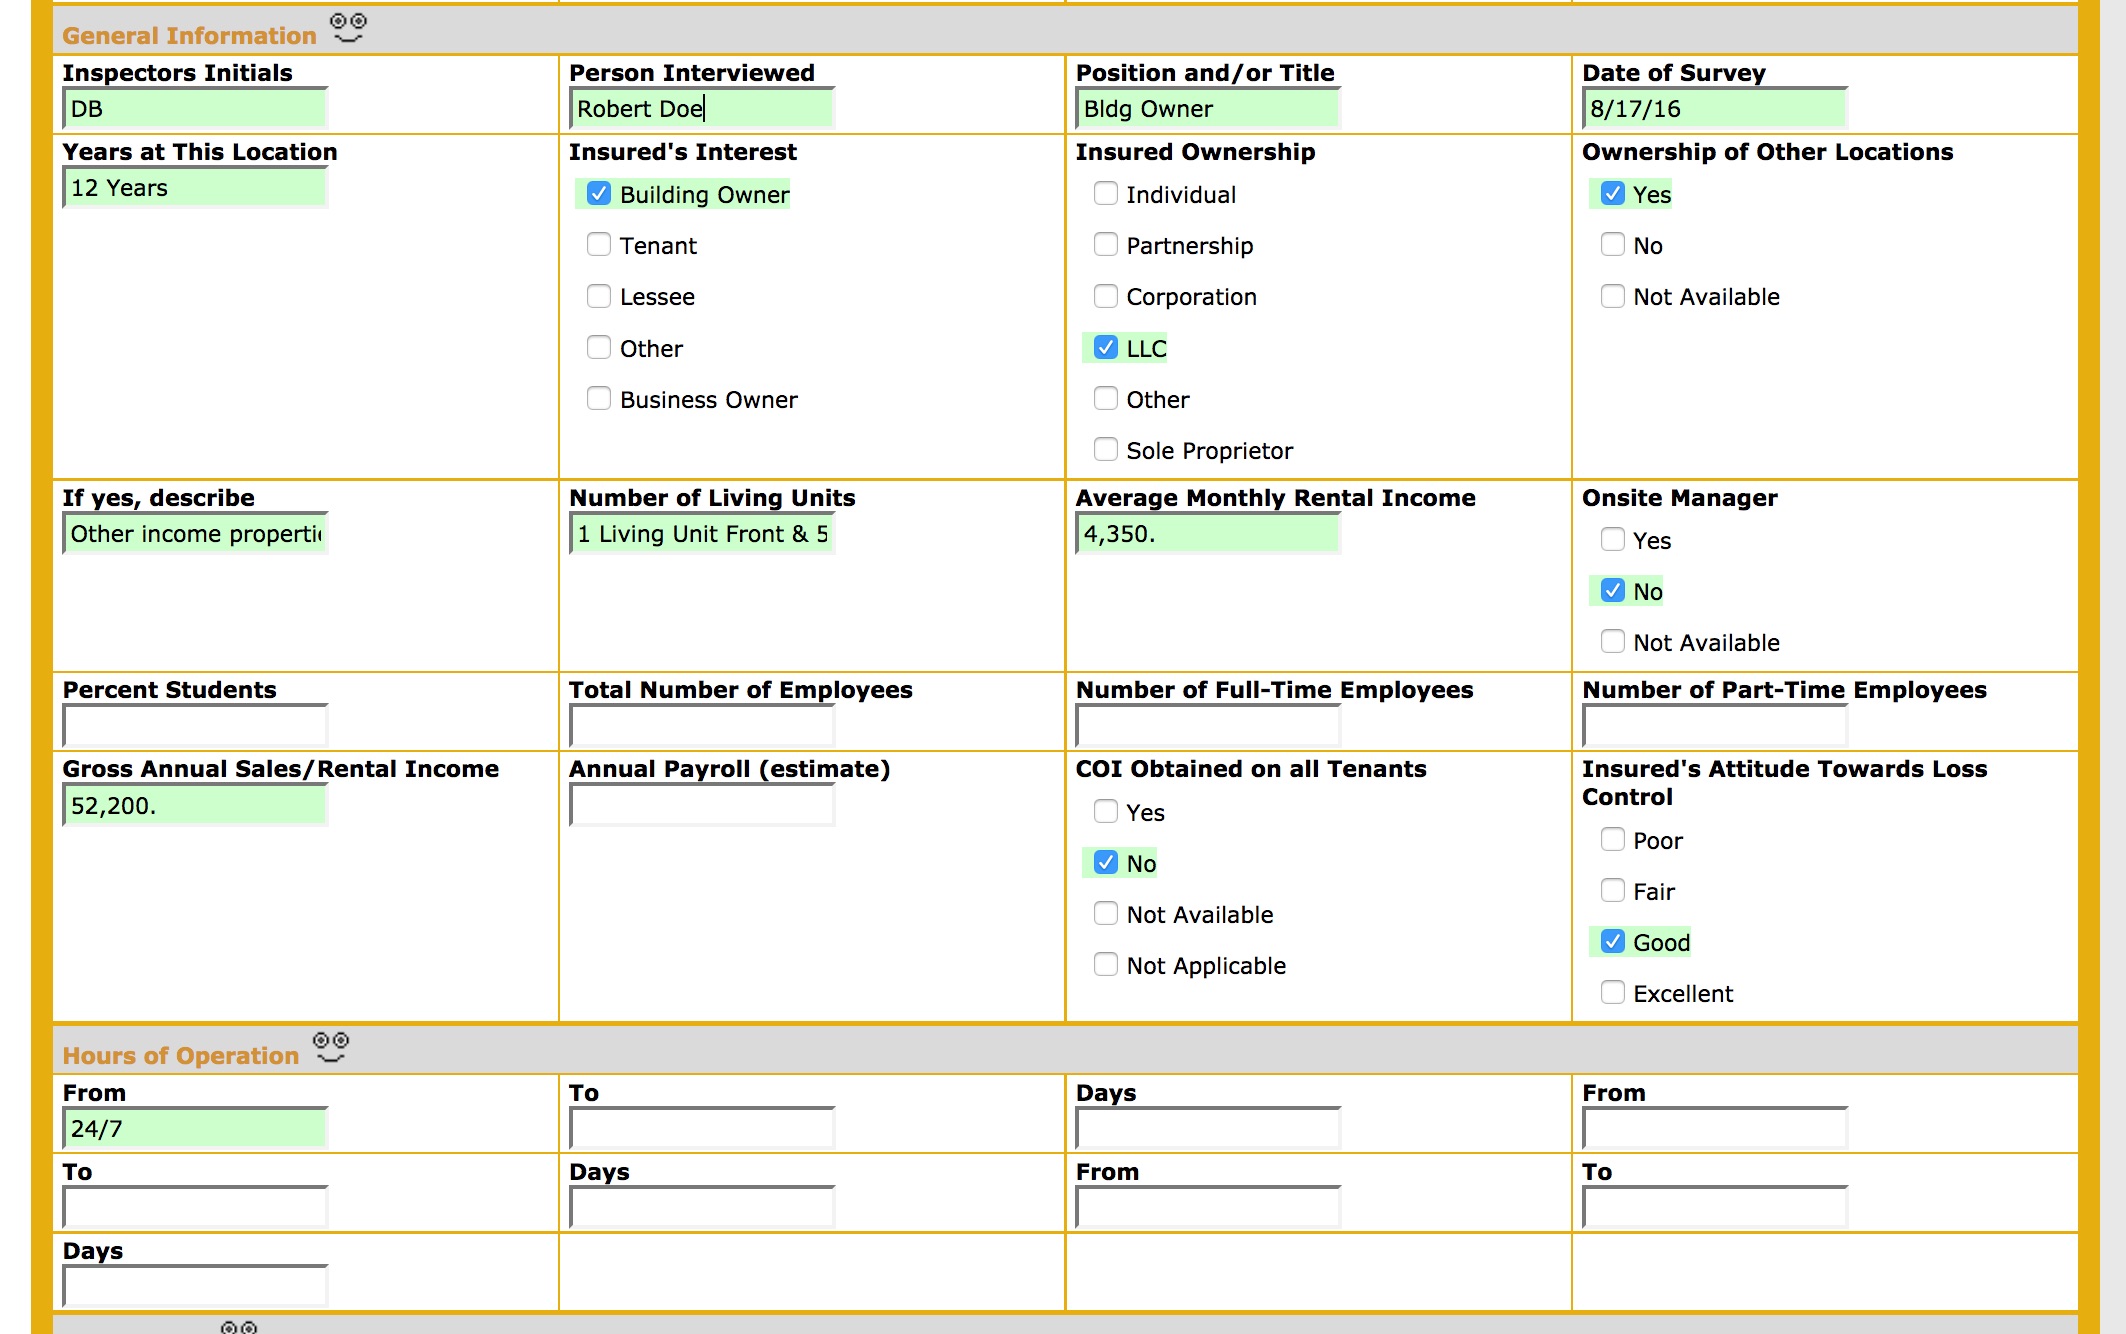Check Excellent for Insured's Attitude Towards Loss Control

1612,993
